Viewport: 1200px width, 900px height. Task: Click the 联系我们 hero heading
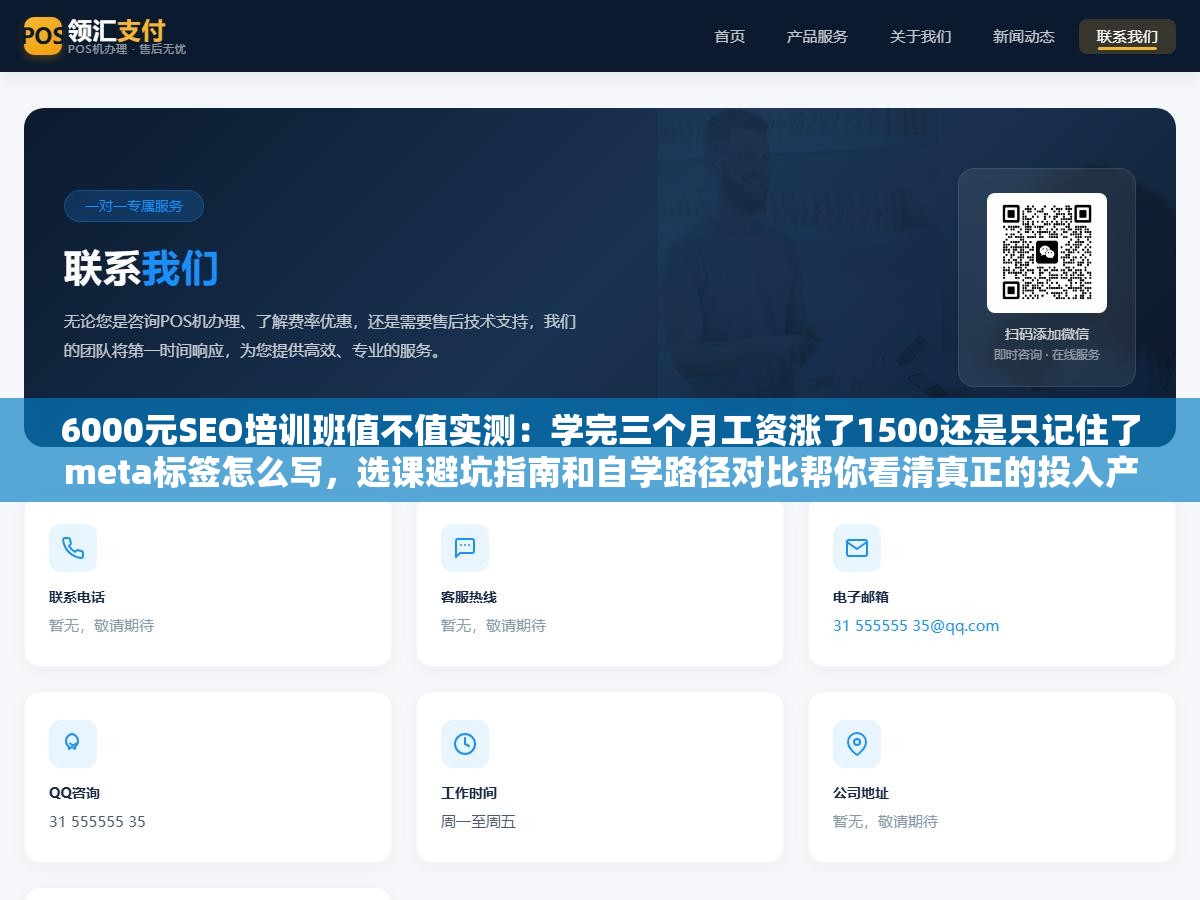coord(141,268)
